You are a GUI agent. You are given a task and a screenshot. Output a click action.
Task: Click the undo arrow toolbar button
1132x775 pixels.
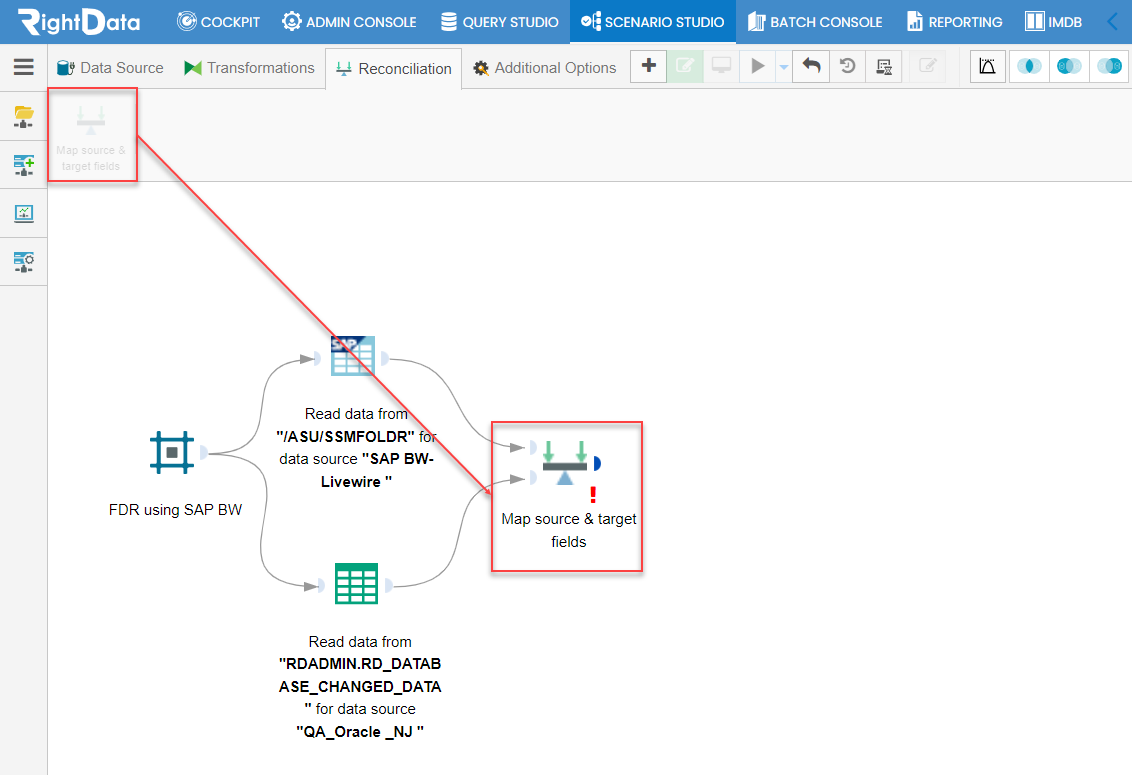(x=811, y=66)
